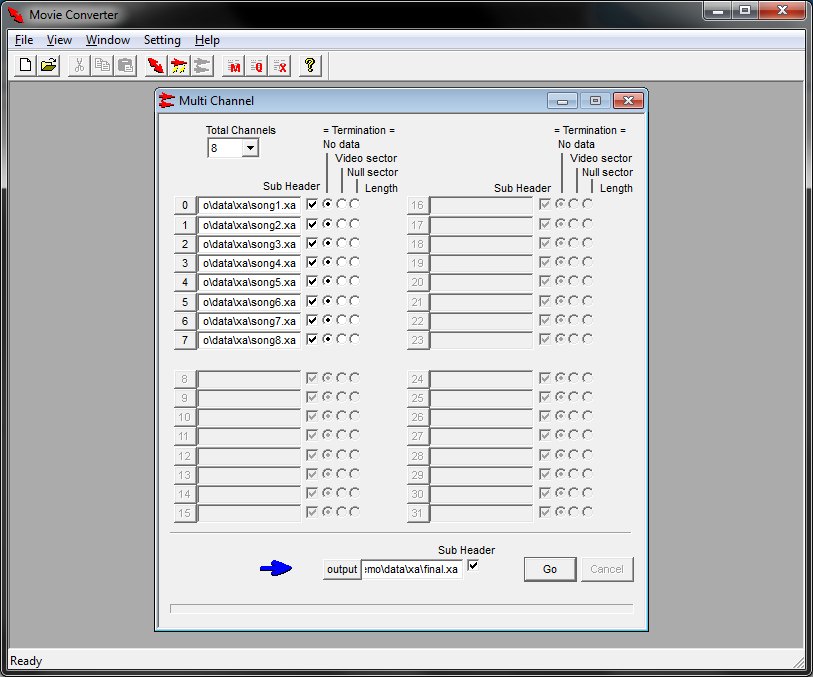Click the song1.xa file path field
Image resolution: width=813 pixels, height=677 pixels.
(249, 205)
